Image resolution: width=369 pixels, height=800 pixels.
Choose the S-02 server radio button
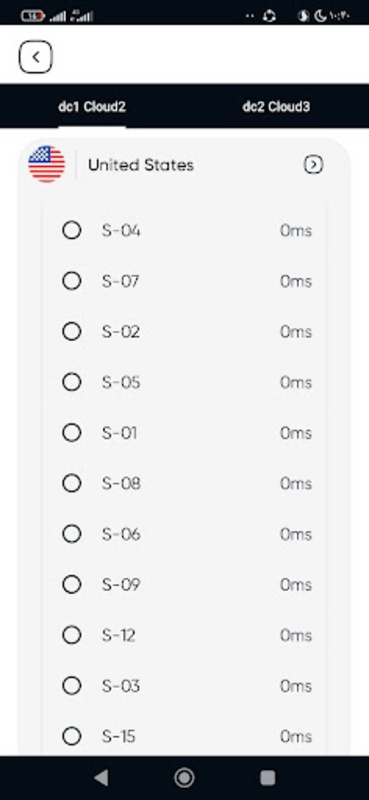tap(71, 332)
